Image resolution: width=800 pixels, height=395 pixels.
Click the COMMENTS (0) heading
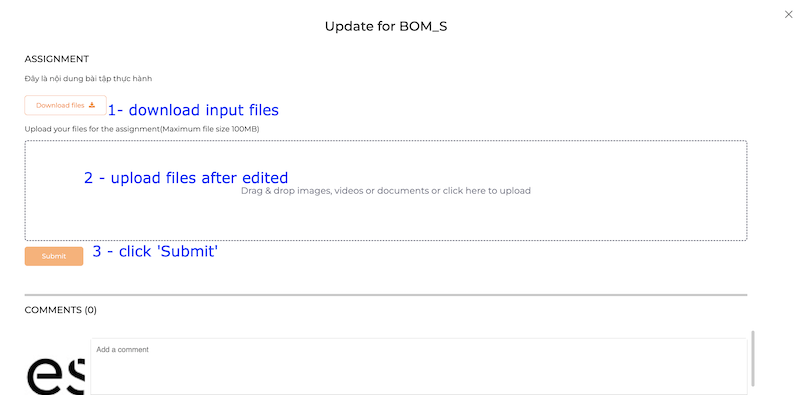60,310
